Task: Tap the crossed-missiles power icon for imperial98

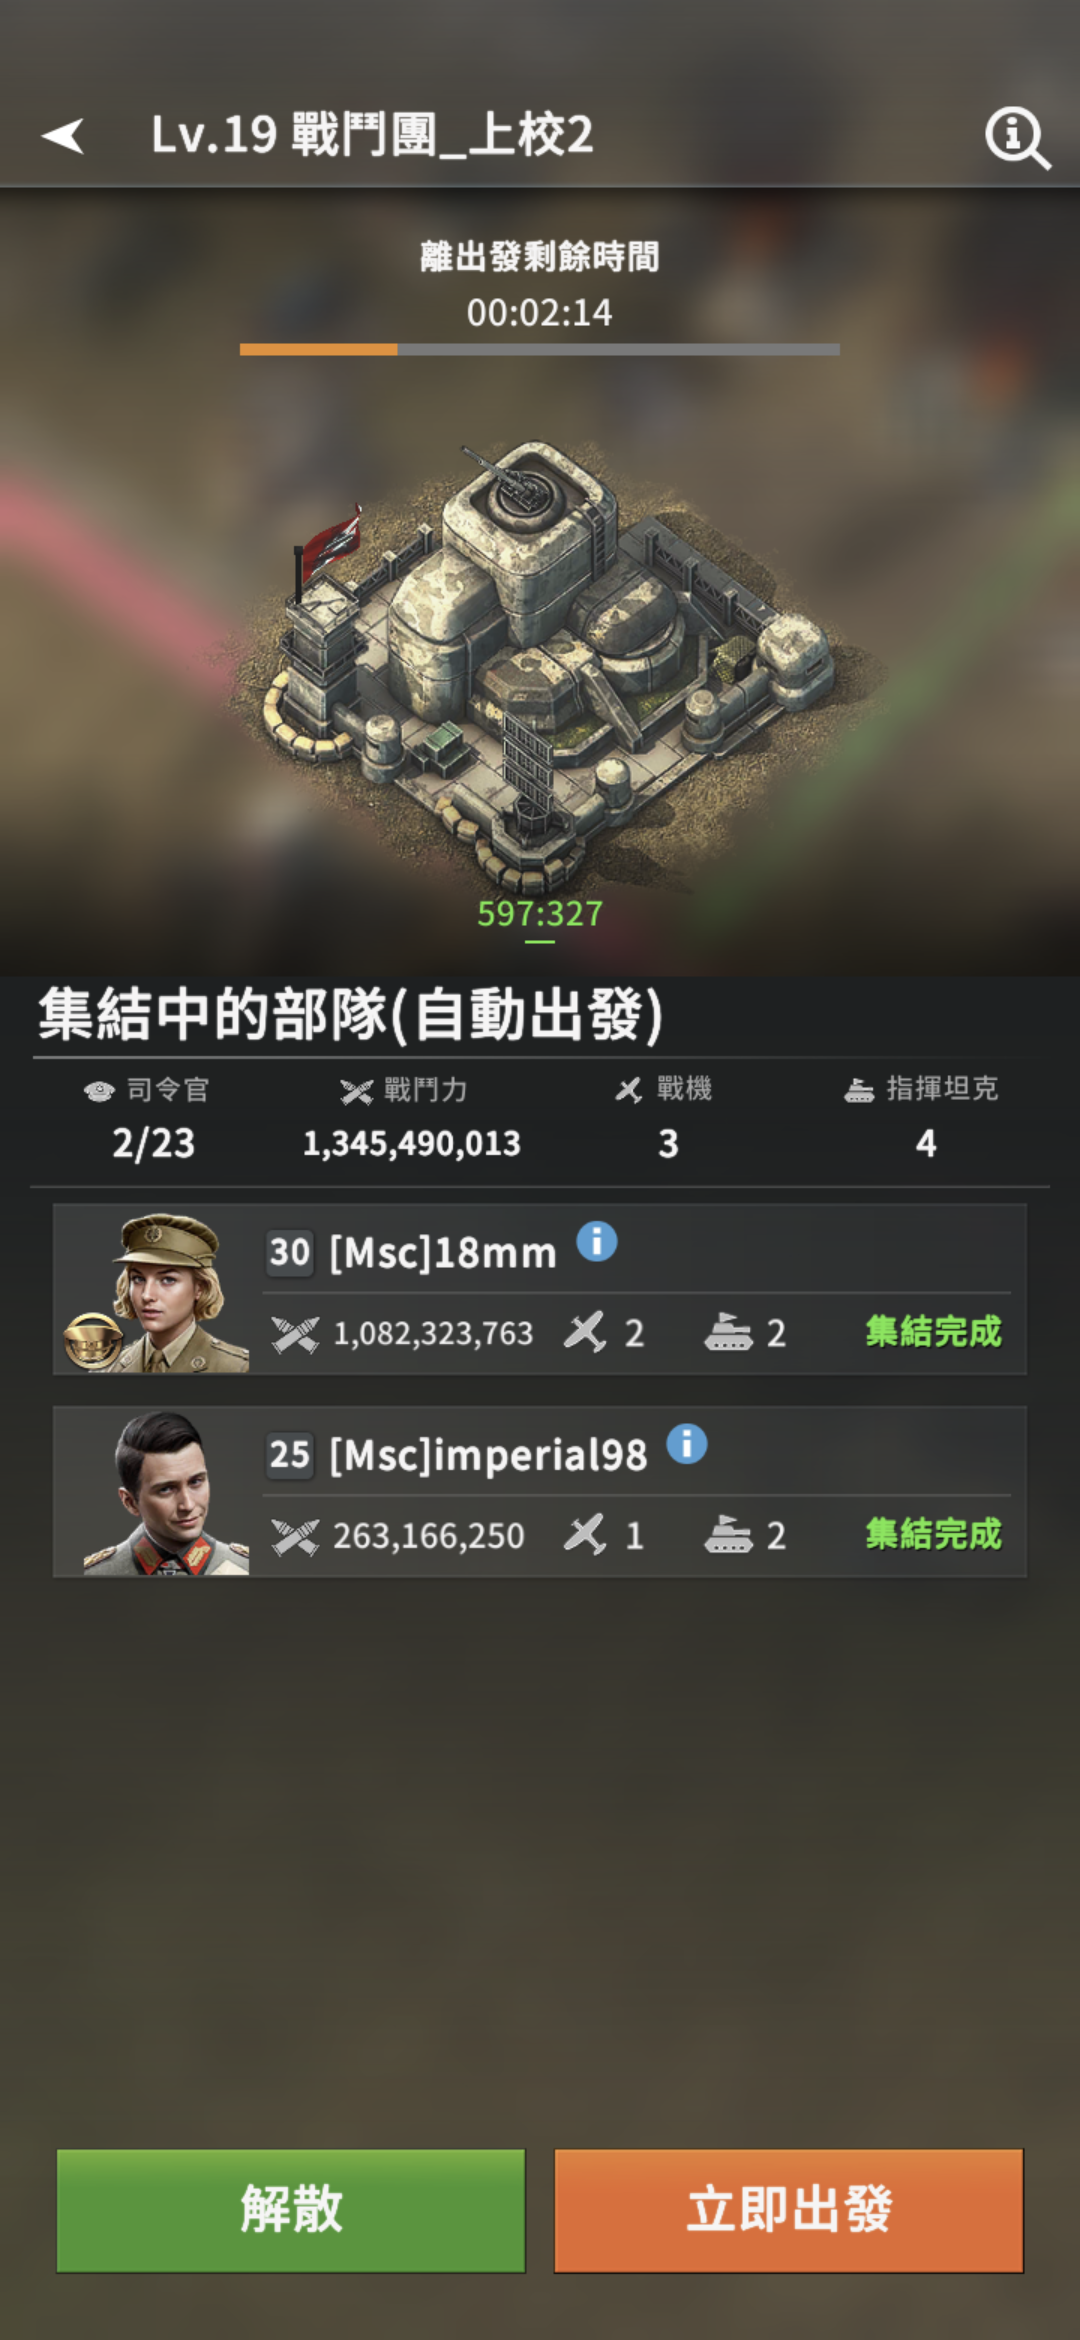Action: click(x=295, y=1536)
